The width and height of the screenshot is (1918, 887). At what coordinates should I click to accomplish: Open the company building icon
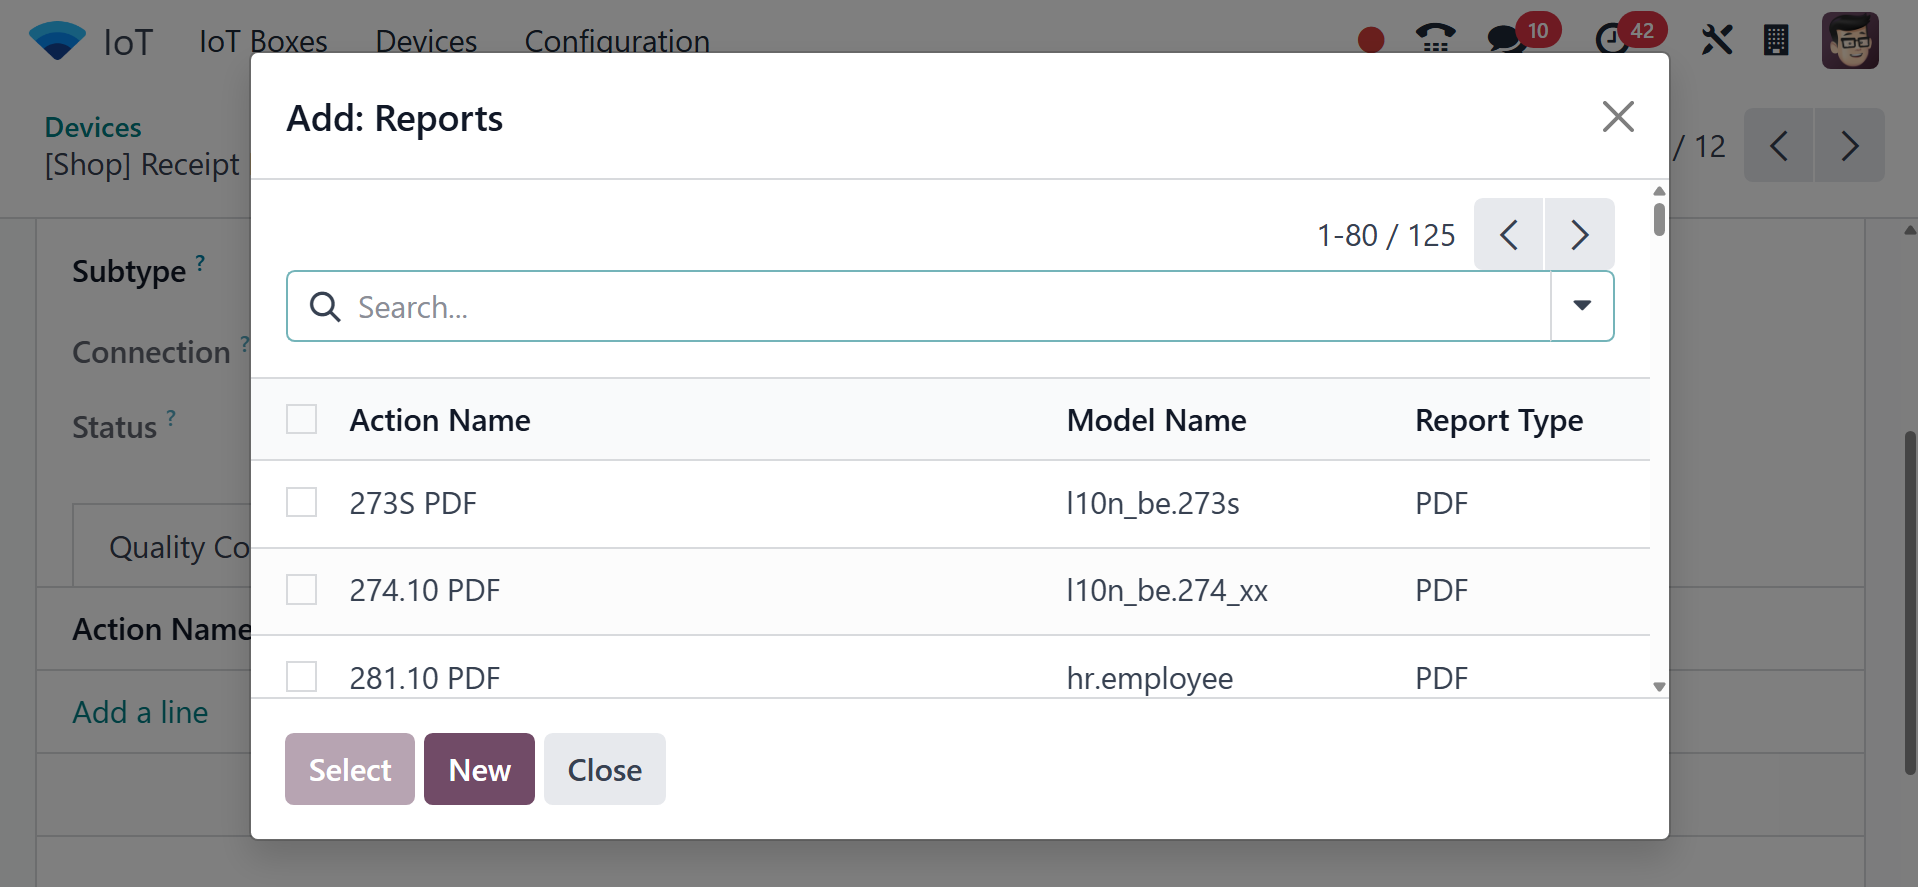tap(1776, 40)
